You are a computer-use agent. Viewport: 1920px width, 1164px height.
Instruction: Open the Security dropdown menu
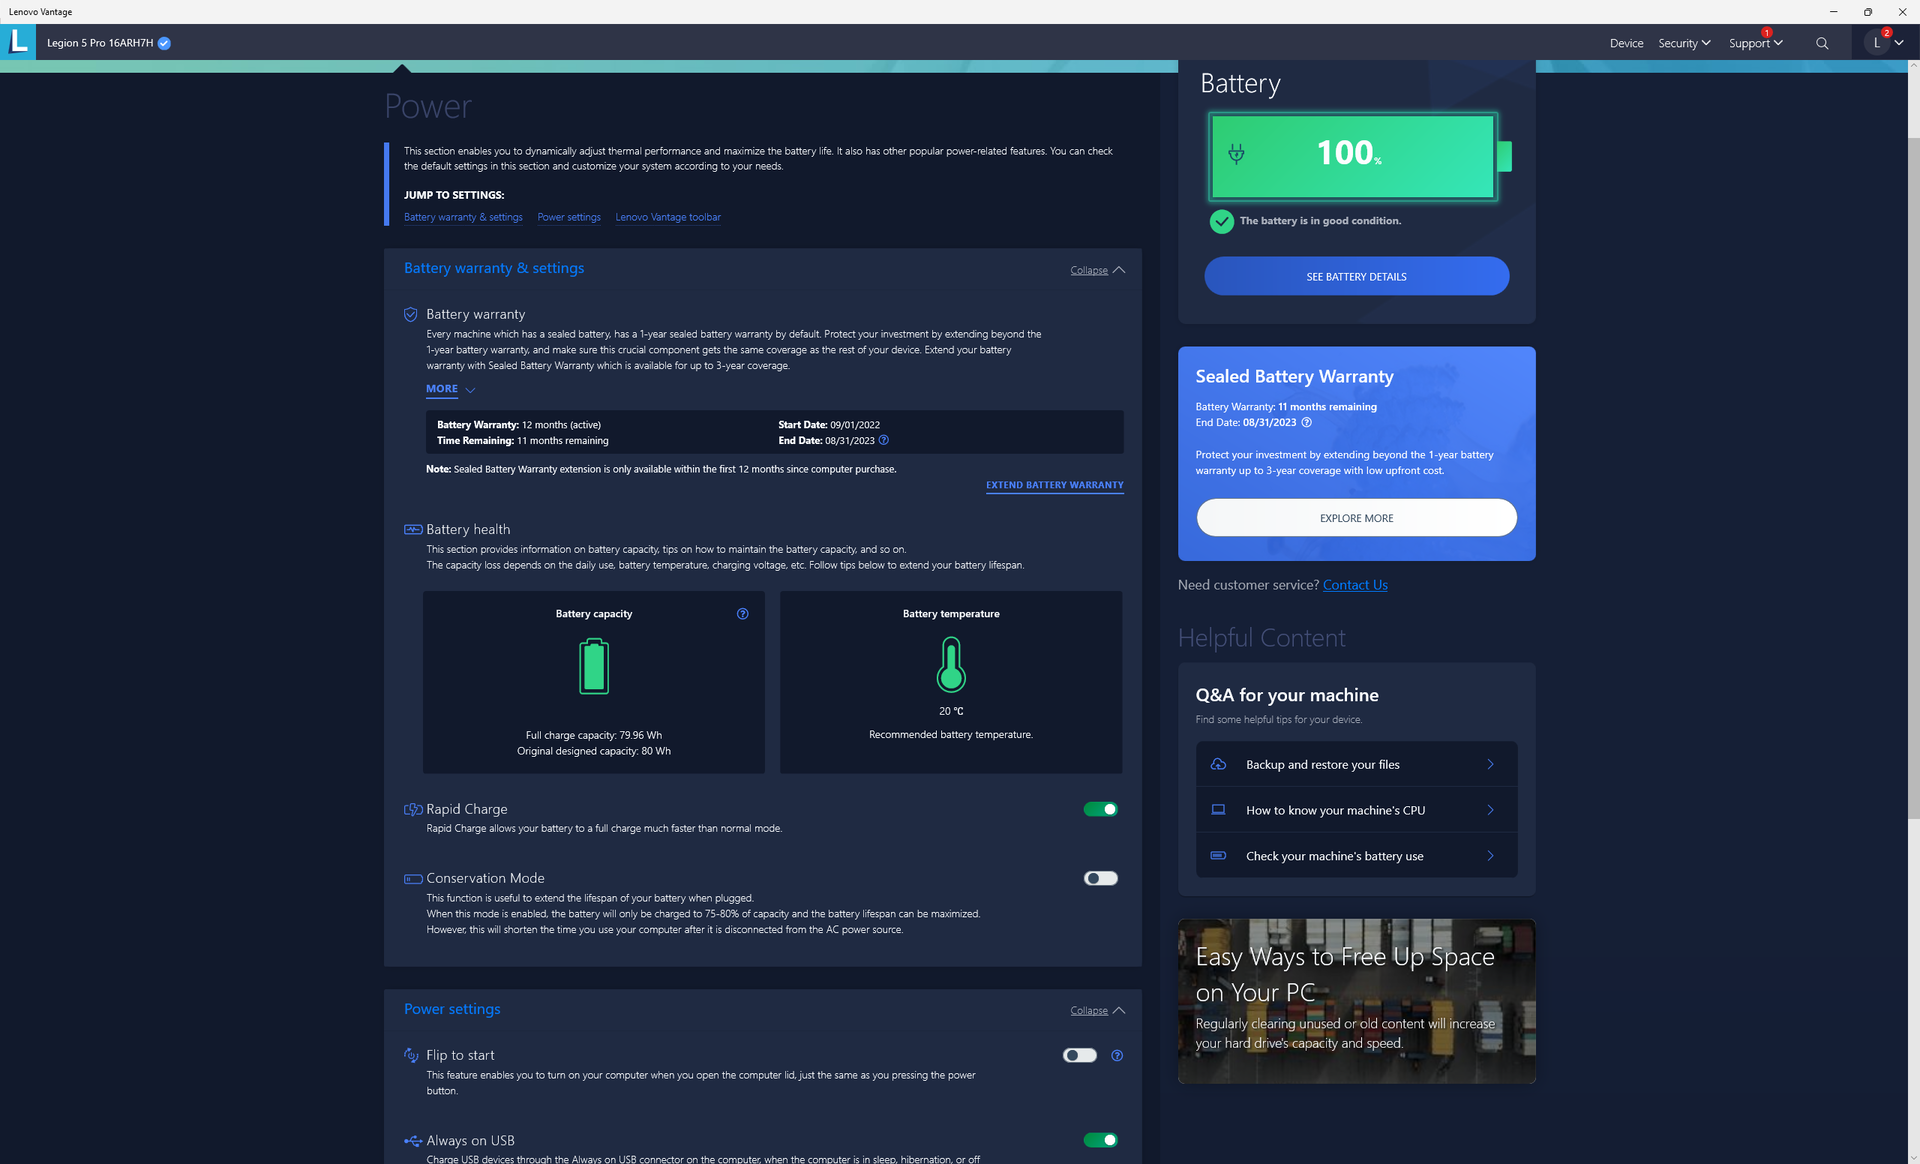pos(1684,43)
